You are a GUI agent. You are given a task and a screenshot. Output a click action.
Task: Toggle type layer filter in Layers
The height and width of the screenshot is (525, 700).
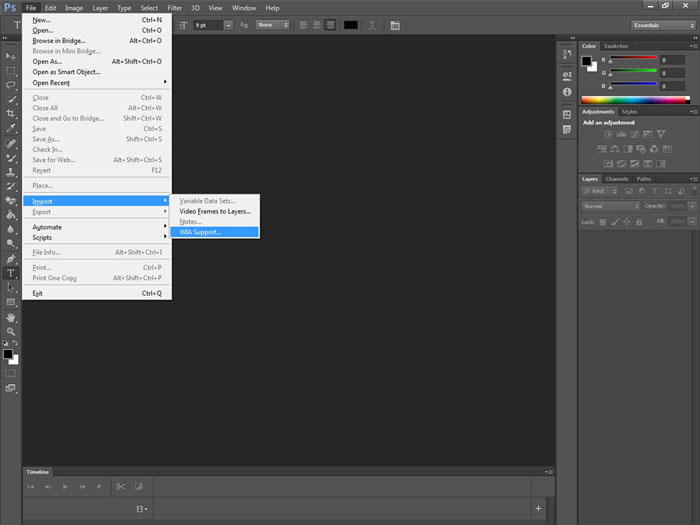pos(655,191)
